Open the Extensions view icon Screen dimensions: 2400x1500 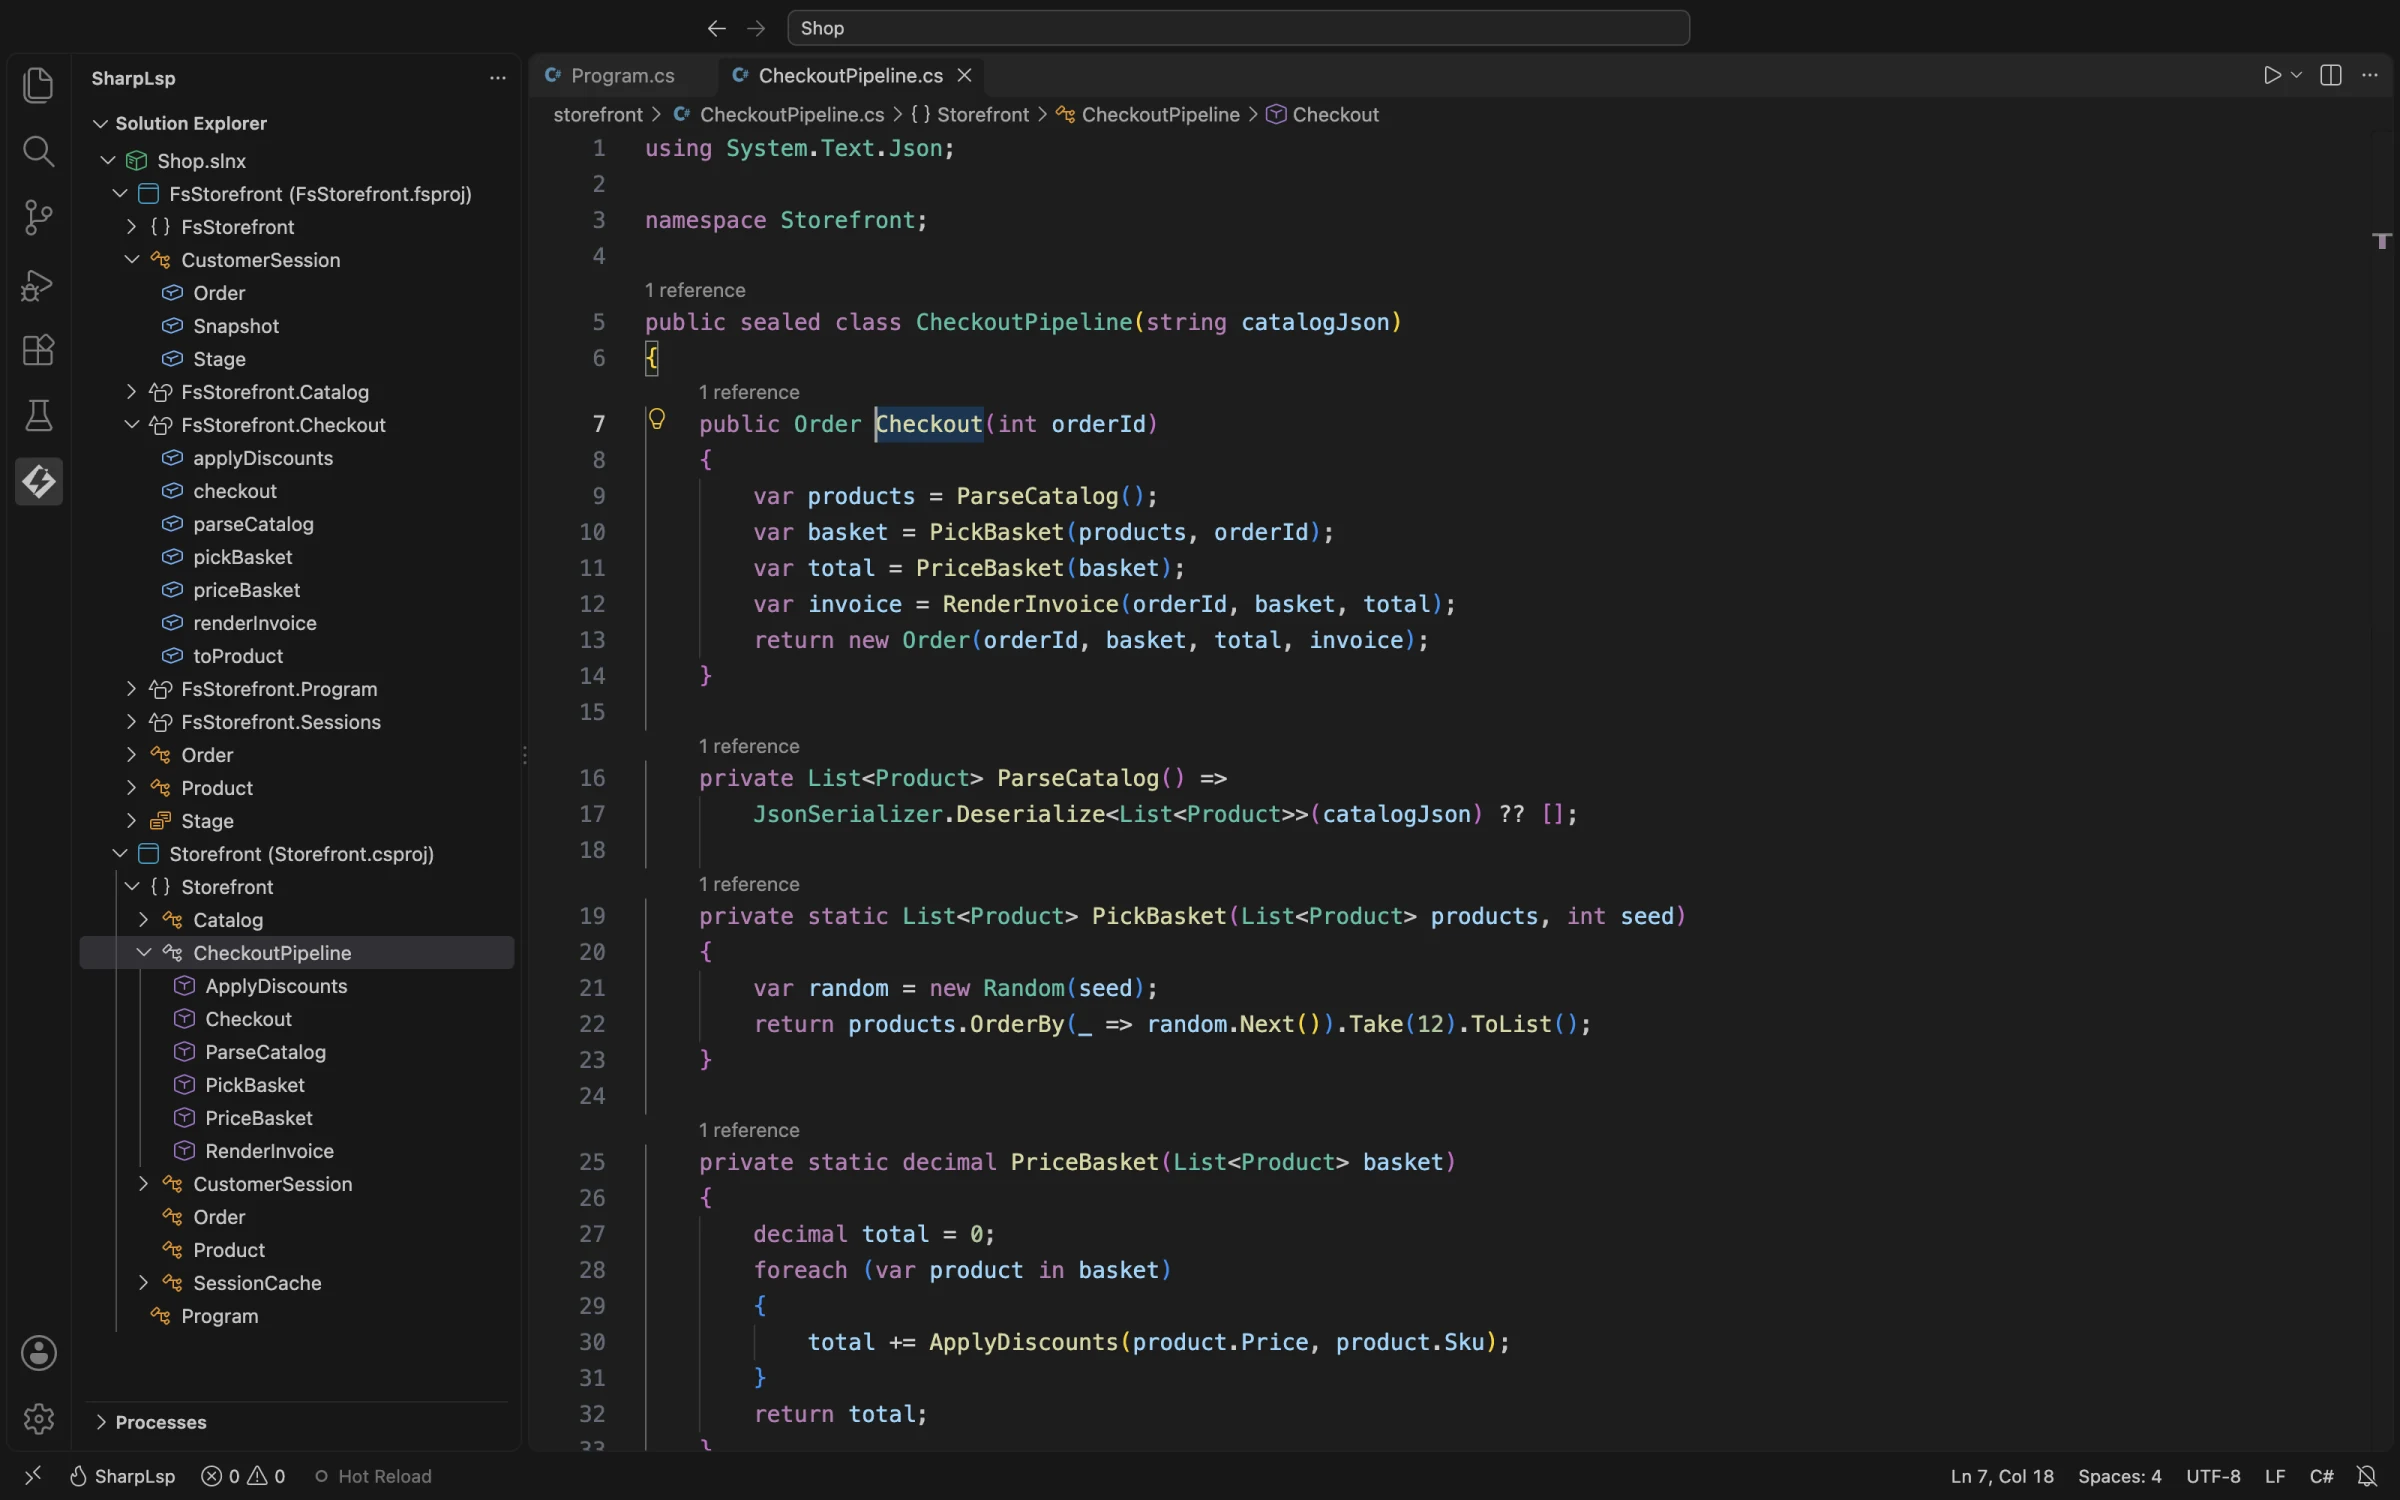(x=38, y=350)
